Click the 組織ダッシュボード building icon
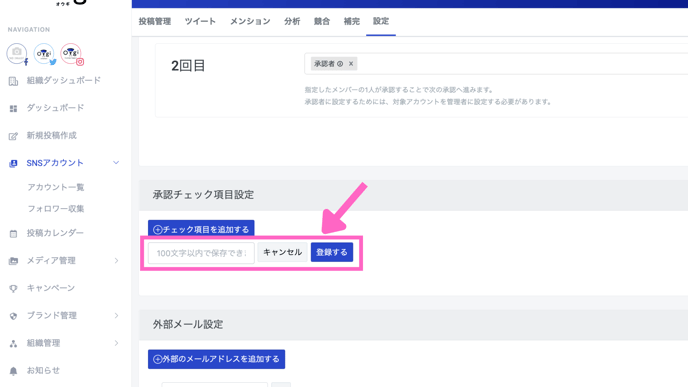This screenshot has width=688, height=387. pyautogui.click(x=13, y=81)
